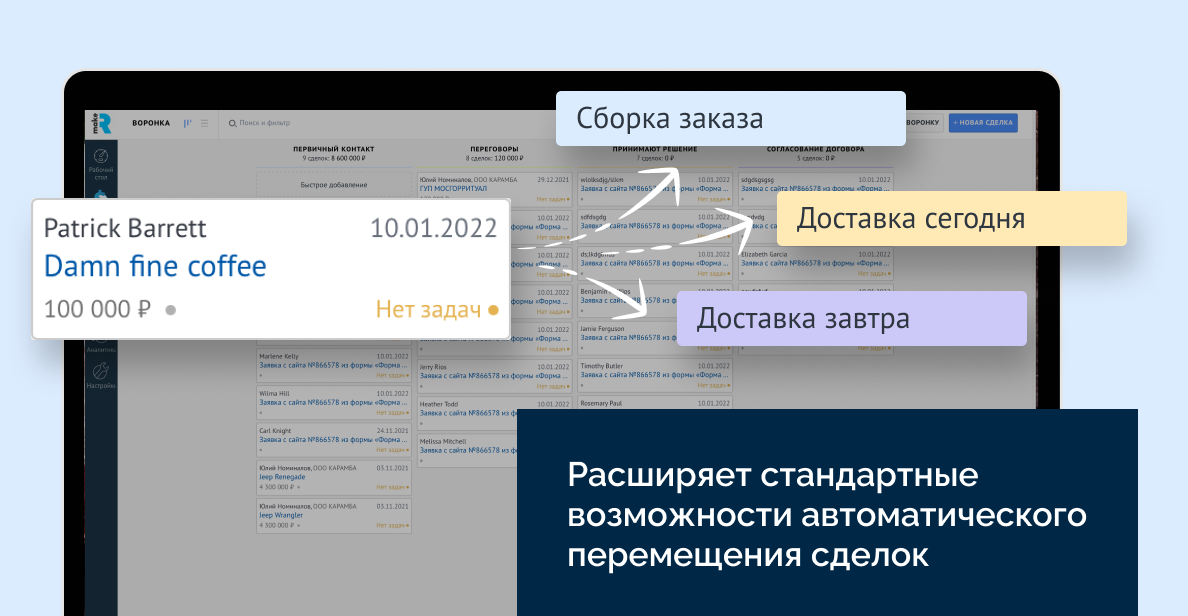Image resolution: width=1188 pixels, height=616 pixels.
Task: Click the 24.11.2021 date on Carl Knight card
Action: pos(392,430)
